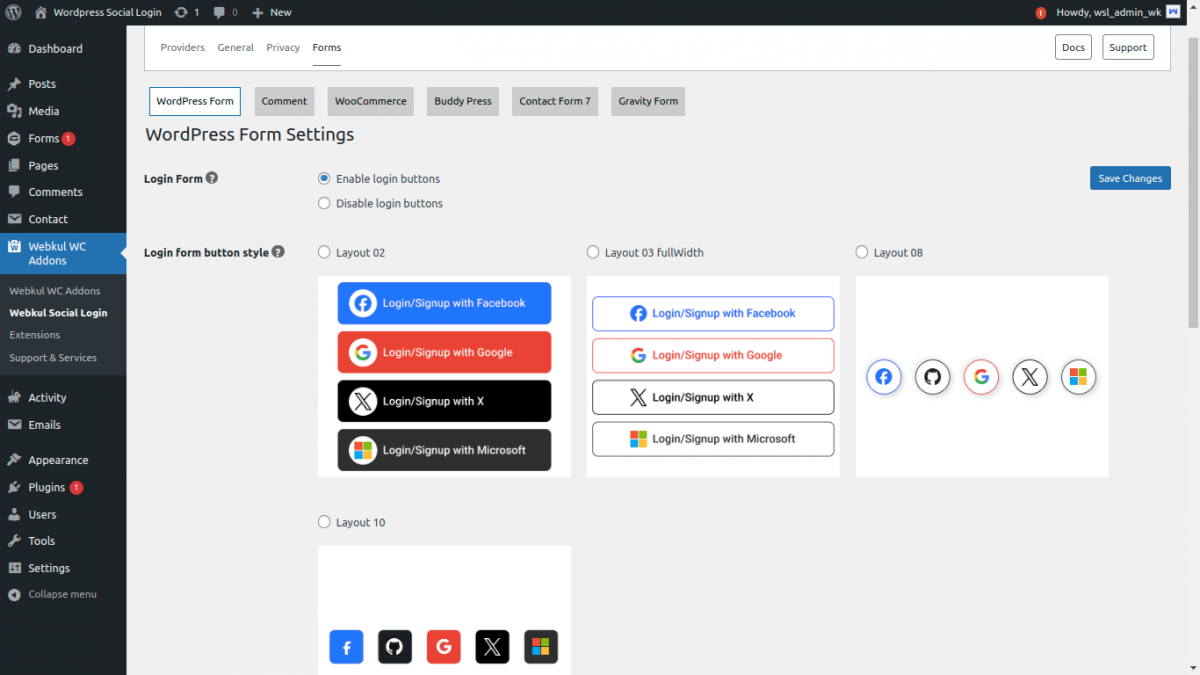The image size is (1200, 675).
Task: Click the Layout 03 fullWidth preview image
Action: click(713, 376)
